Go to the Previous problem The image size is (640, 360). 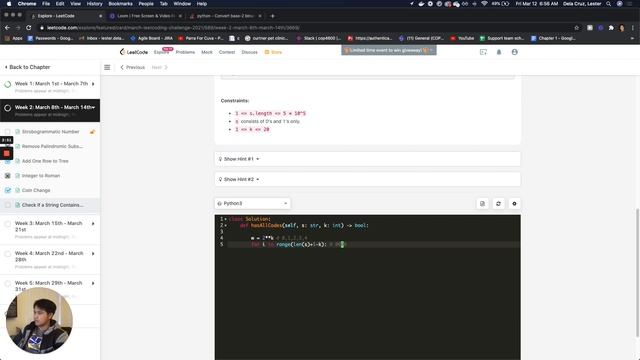point(133,67)
